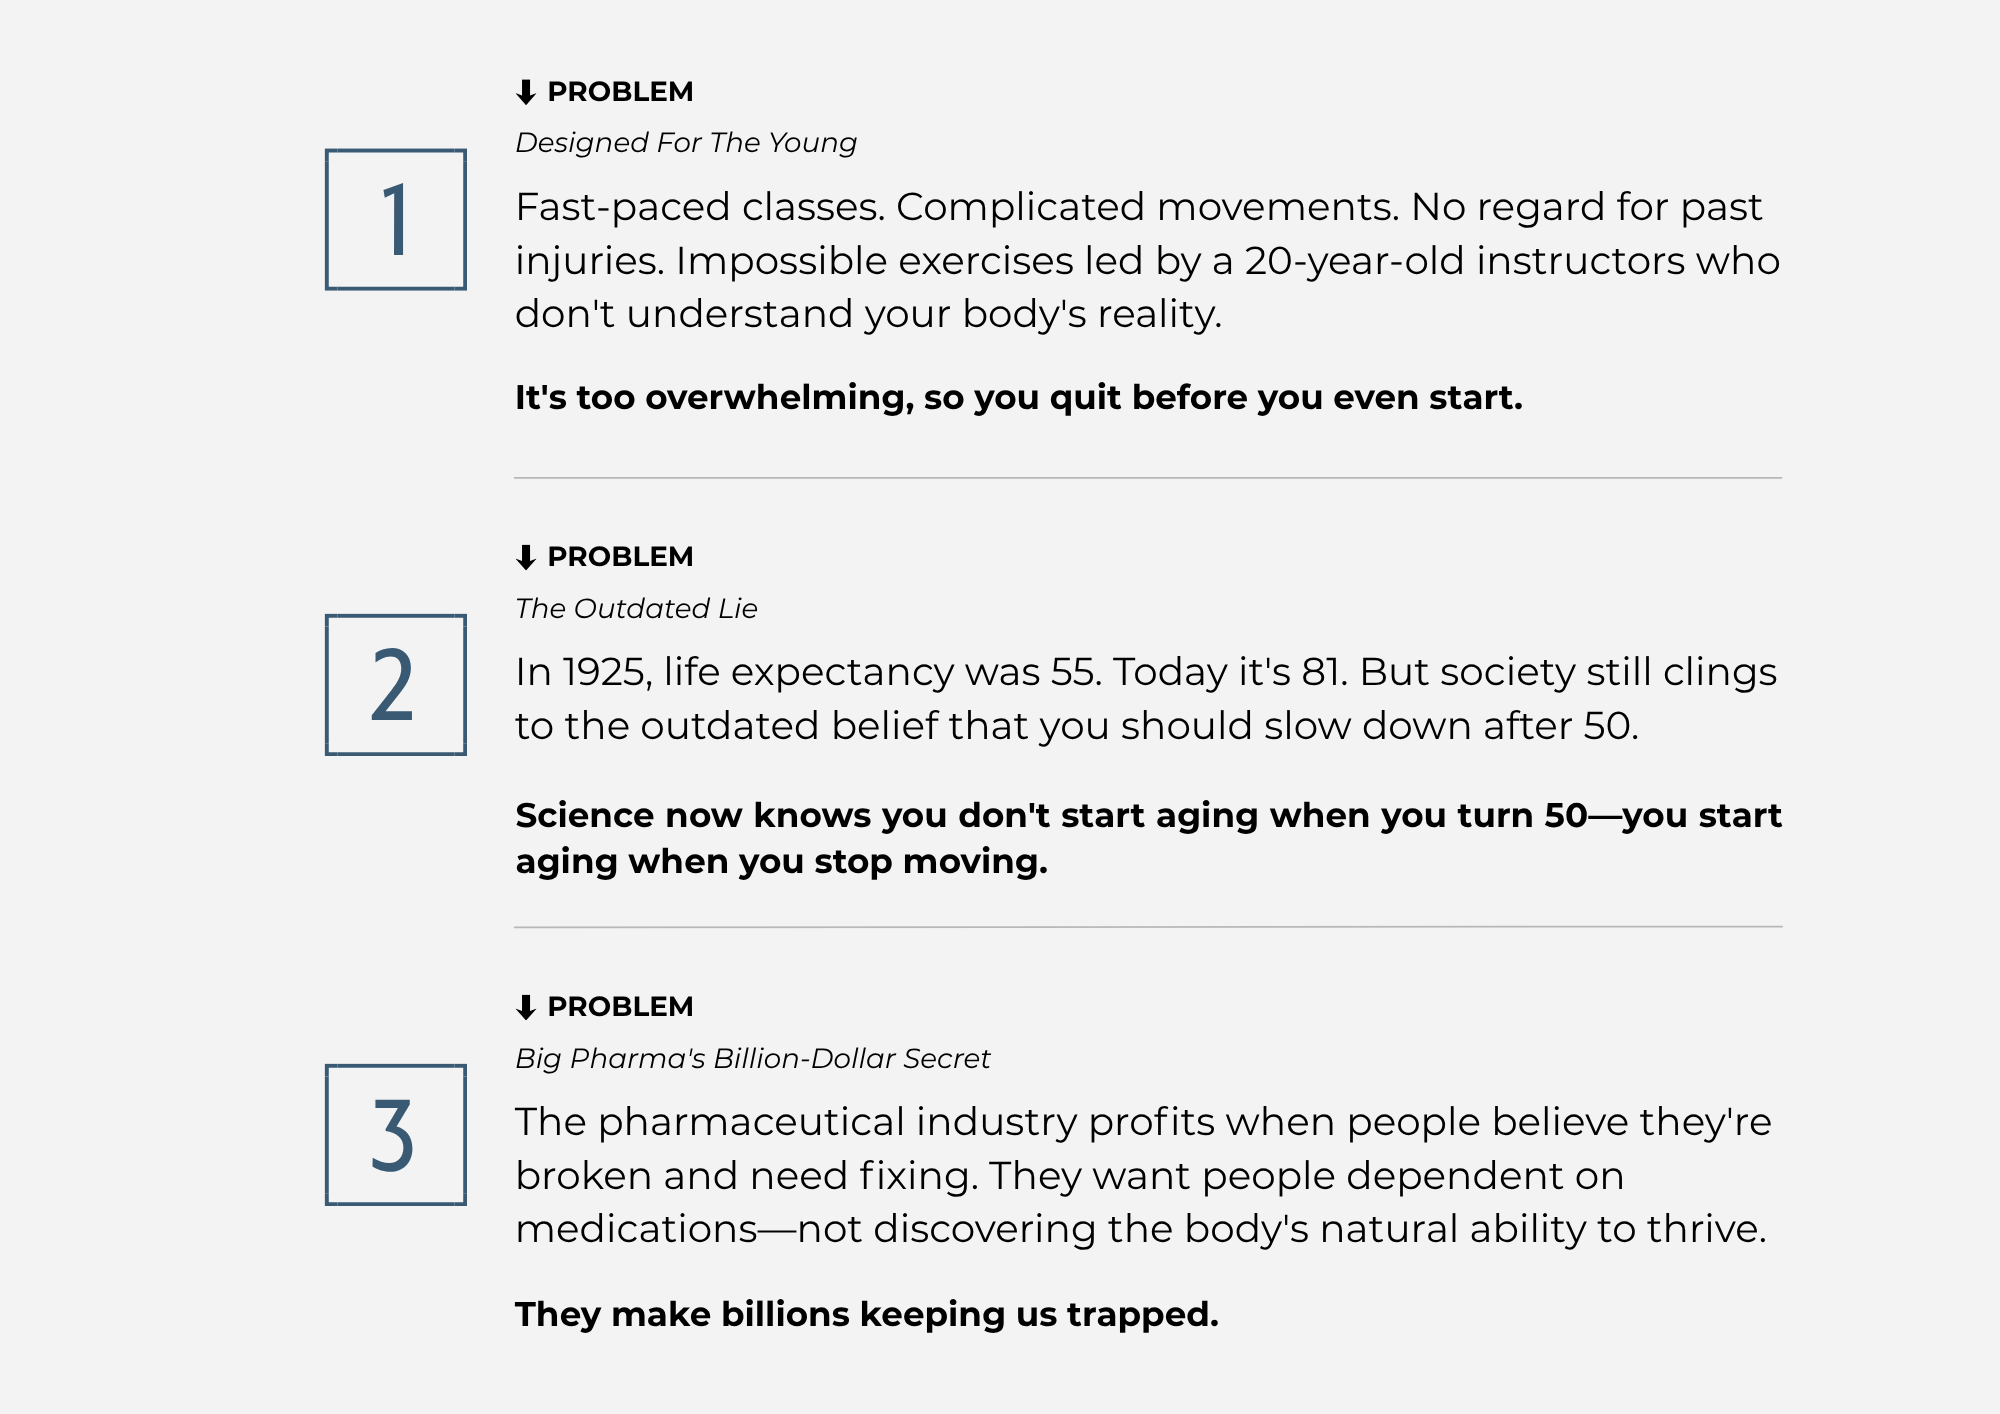Click the paragraph starting "Fast-paced classes"

1147,260
